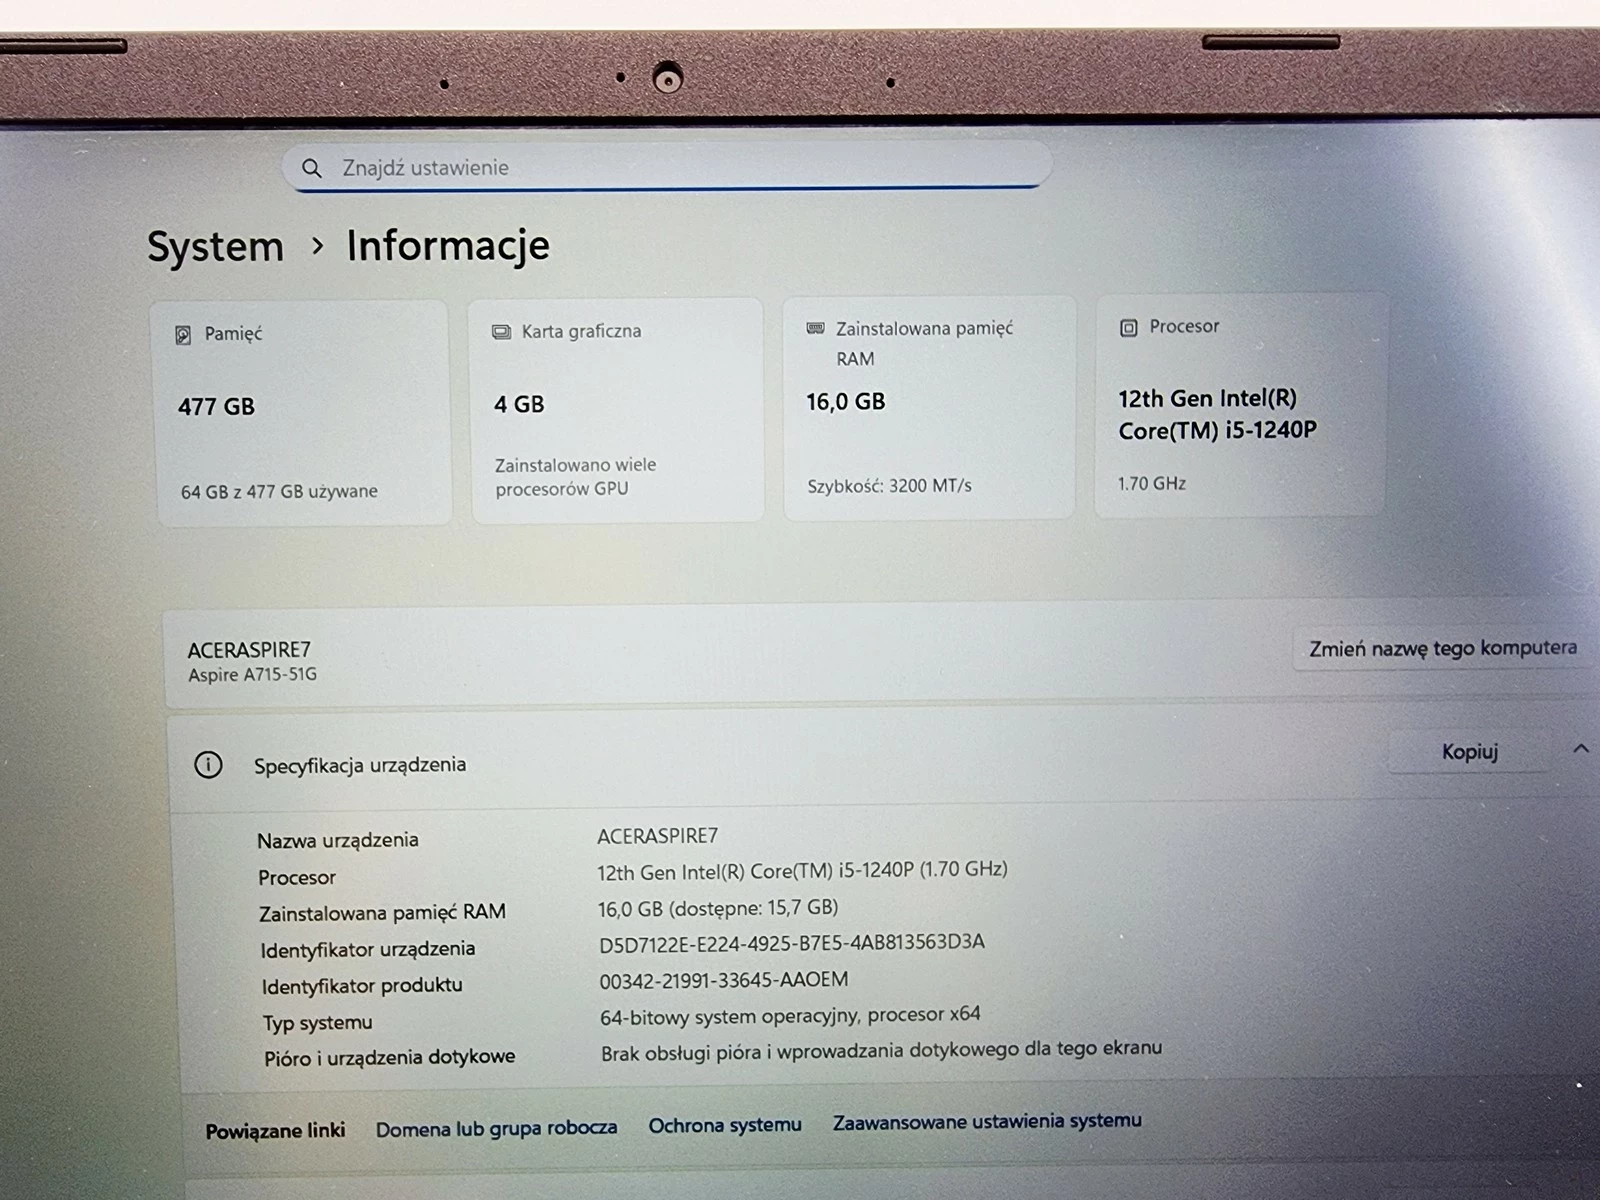Click the Karta graficzna GPU icon
The width and height of the screenshot is (1600, 1200).
pos(500,330)
